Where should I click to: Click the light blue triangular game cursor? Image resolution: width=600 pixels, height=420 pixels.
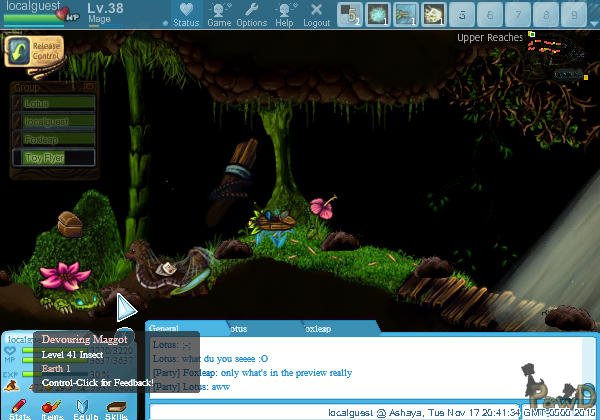click(x=126, y=307)
